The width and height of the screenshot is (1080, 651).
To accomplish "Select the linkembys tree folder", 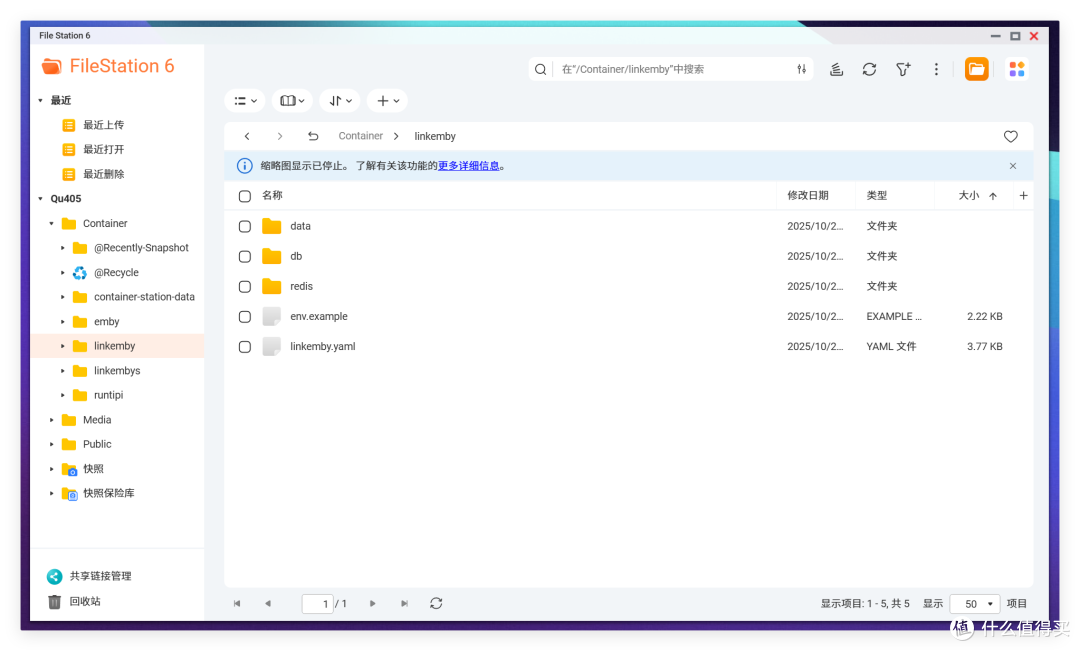I will 116,371.
